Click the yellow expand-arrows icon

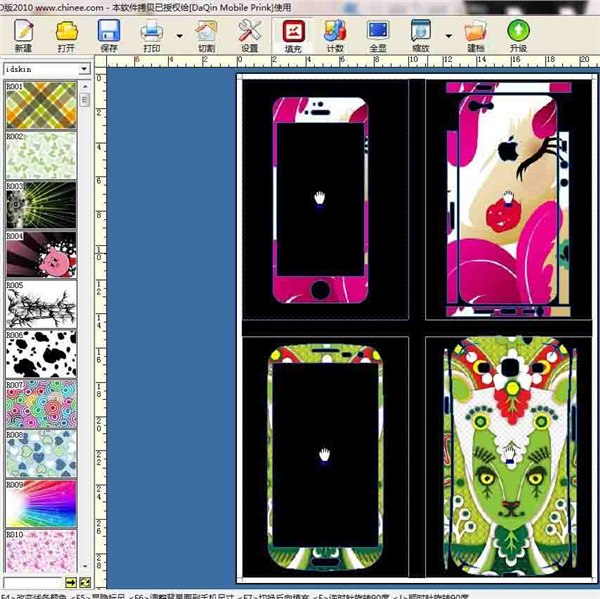pyautogui.click(x=85, y=582)
